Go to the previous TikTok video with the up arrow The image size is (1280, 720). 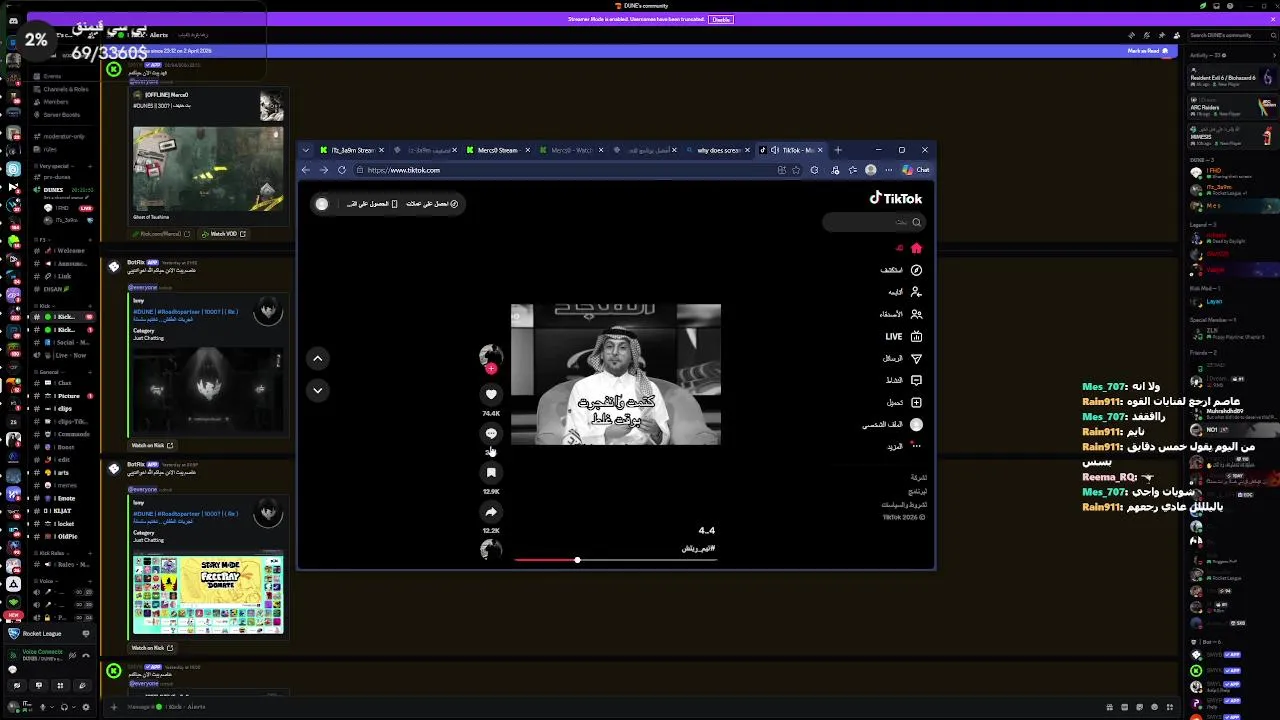tap(317, 358)
